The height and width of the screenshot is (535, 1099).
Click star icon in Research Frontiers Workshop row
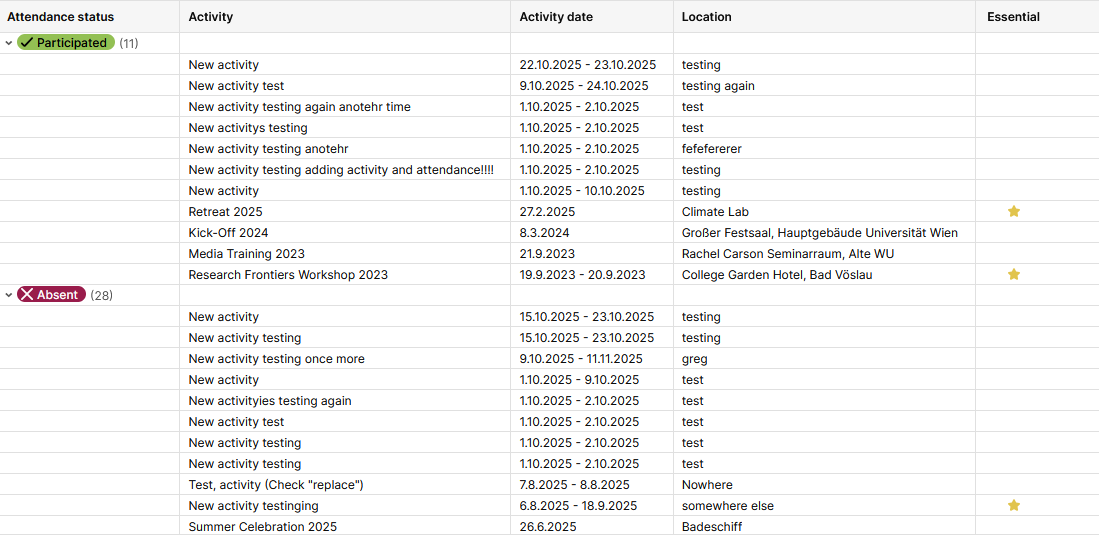1013,275
